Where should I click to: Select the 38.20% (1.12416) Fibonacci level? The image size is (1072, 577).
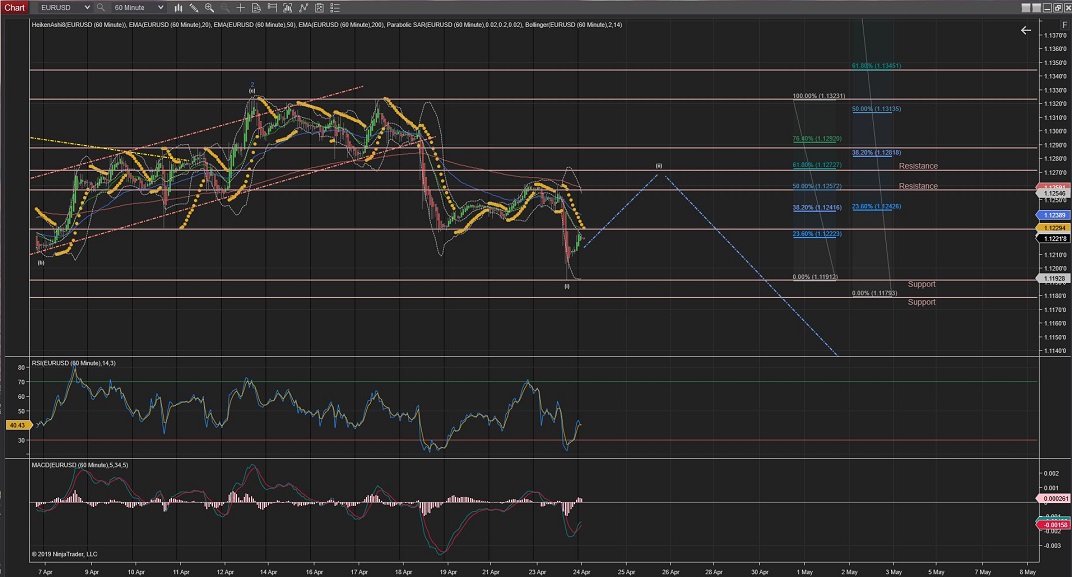(817, 207)
